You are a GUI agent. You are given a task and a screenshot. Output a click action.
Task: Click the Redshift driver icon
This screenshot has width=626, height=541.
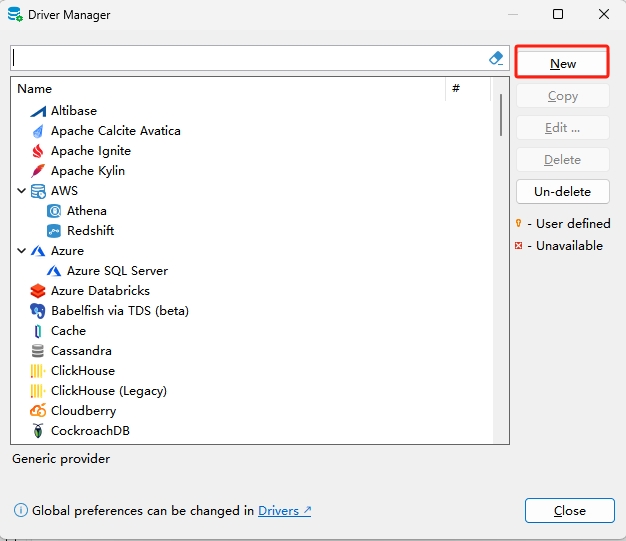point(54,231)
